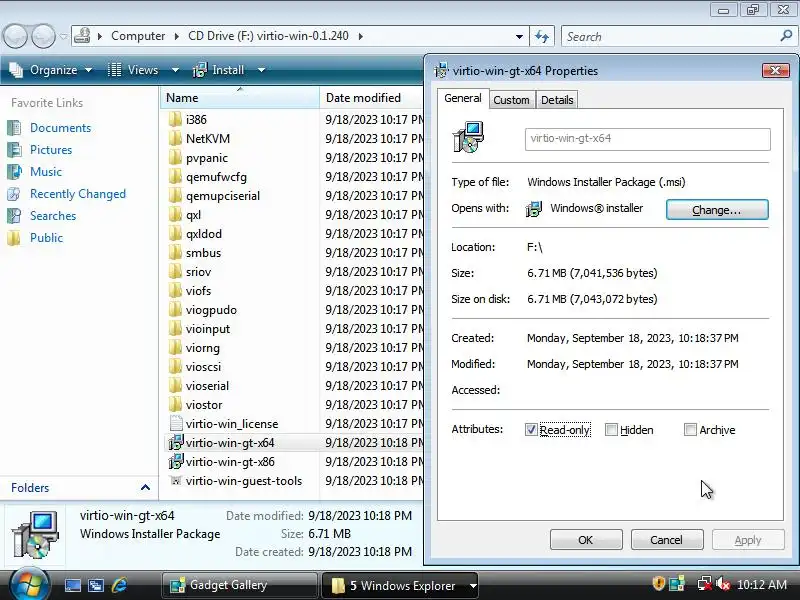Select the viogpudo folder icon
This screenshot has height=600, width=800.
click(x=175, y=310)
